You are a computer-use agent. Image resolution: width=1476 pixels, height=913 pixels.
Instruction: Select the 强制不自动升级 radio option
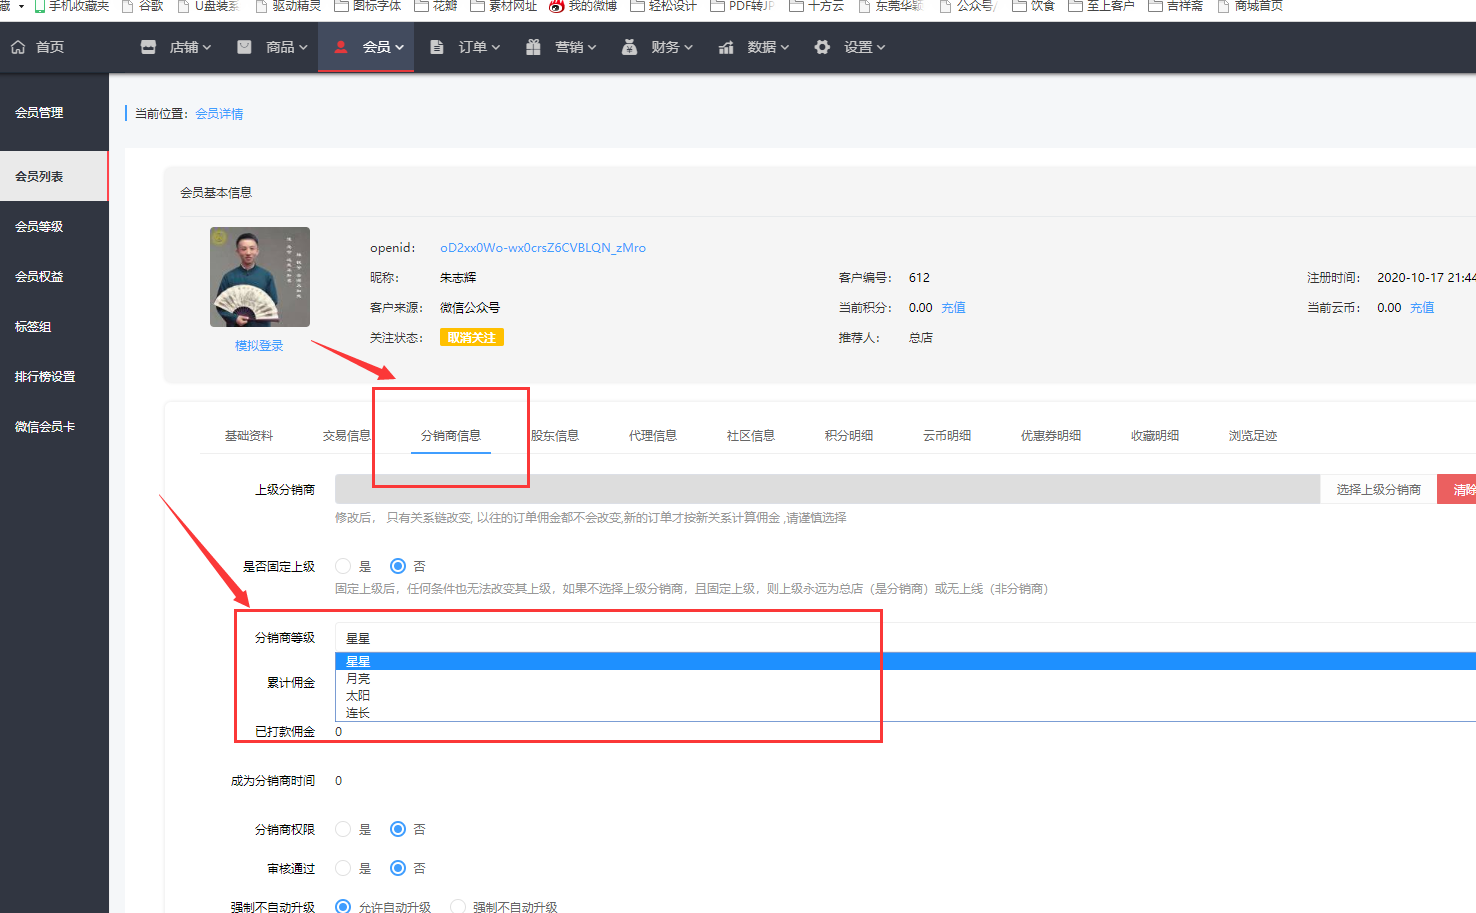click(x=458, y=907)
